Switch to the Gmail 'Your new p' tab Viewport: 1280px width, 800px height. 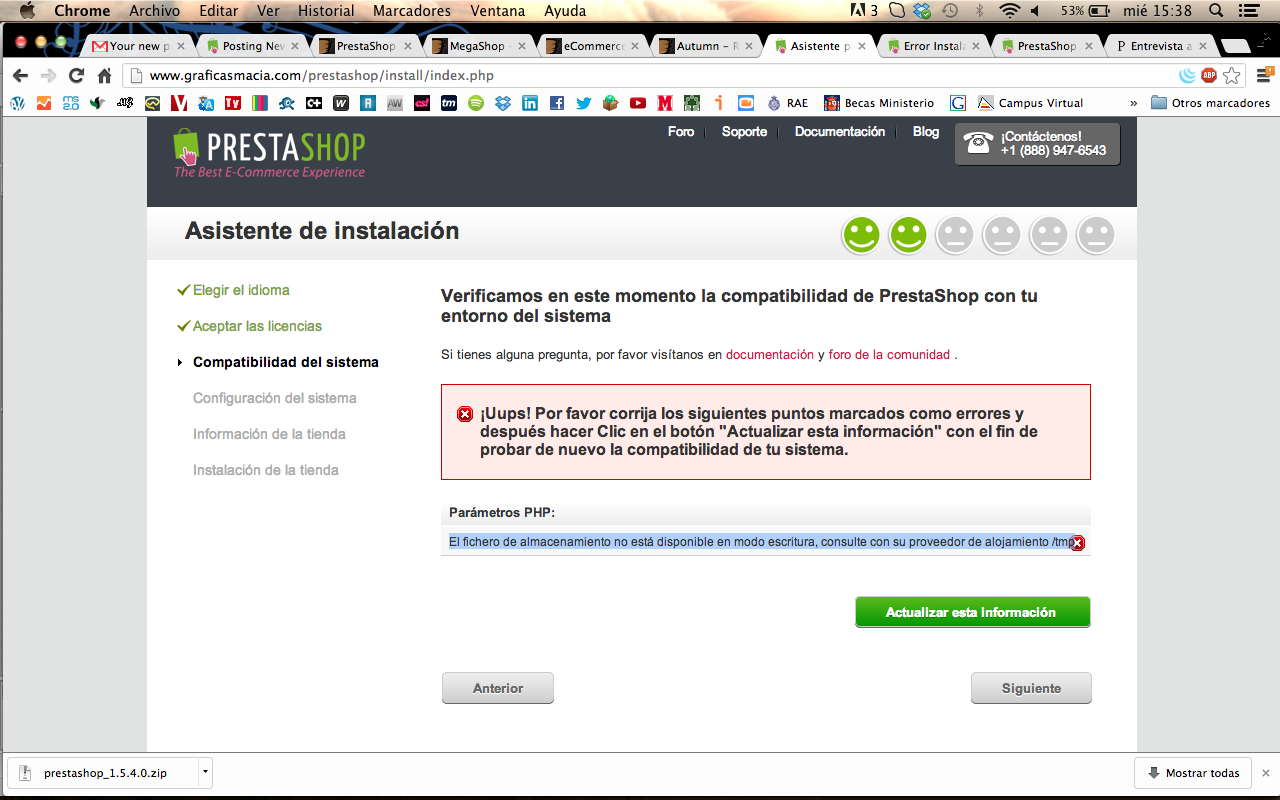(x=138, y=46)
